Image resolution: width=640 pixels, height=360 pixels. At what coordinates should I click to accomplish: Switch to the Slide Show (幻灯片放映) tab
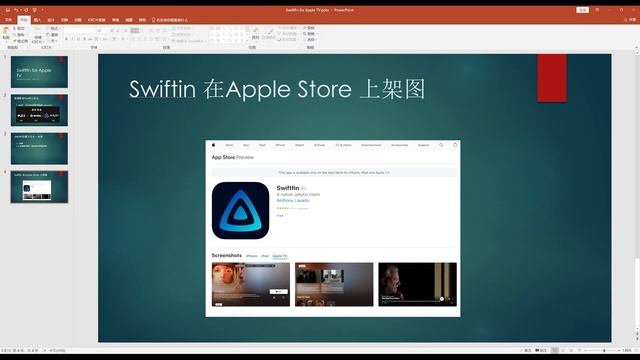tap(97, 20)
